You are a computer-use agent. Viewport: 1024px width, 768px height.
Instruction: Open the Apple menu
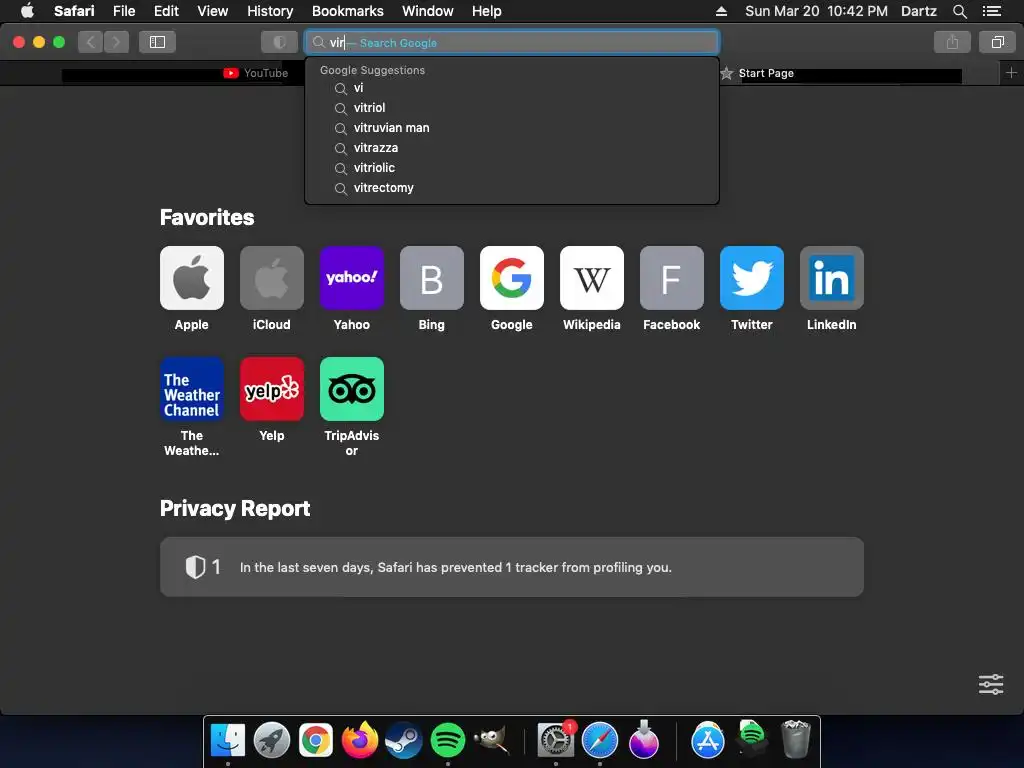[27, 10]
